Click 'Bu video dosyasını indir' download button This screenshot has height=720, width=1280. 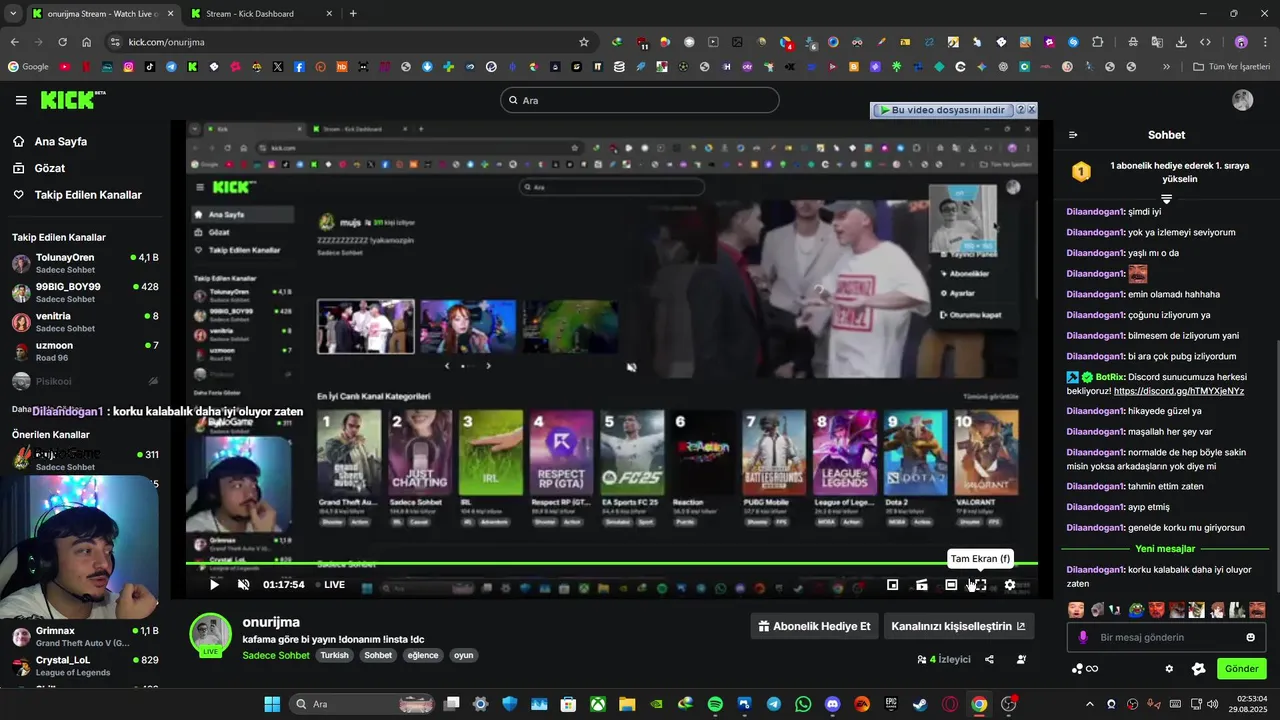pos(942,110)
